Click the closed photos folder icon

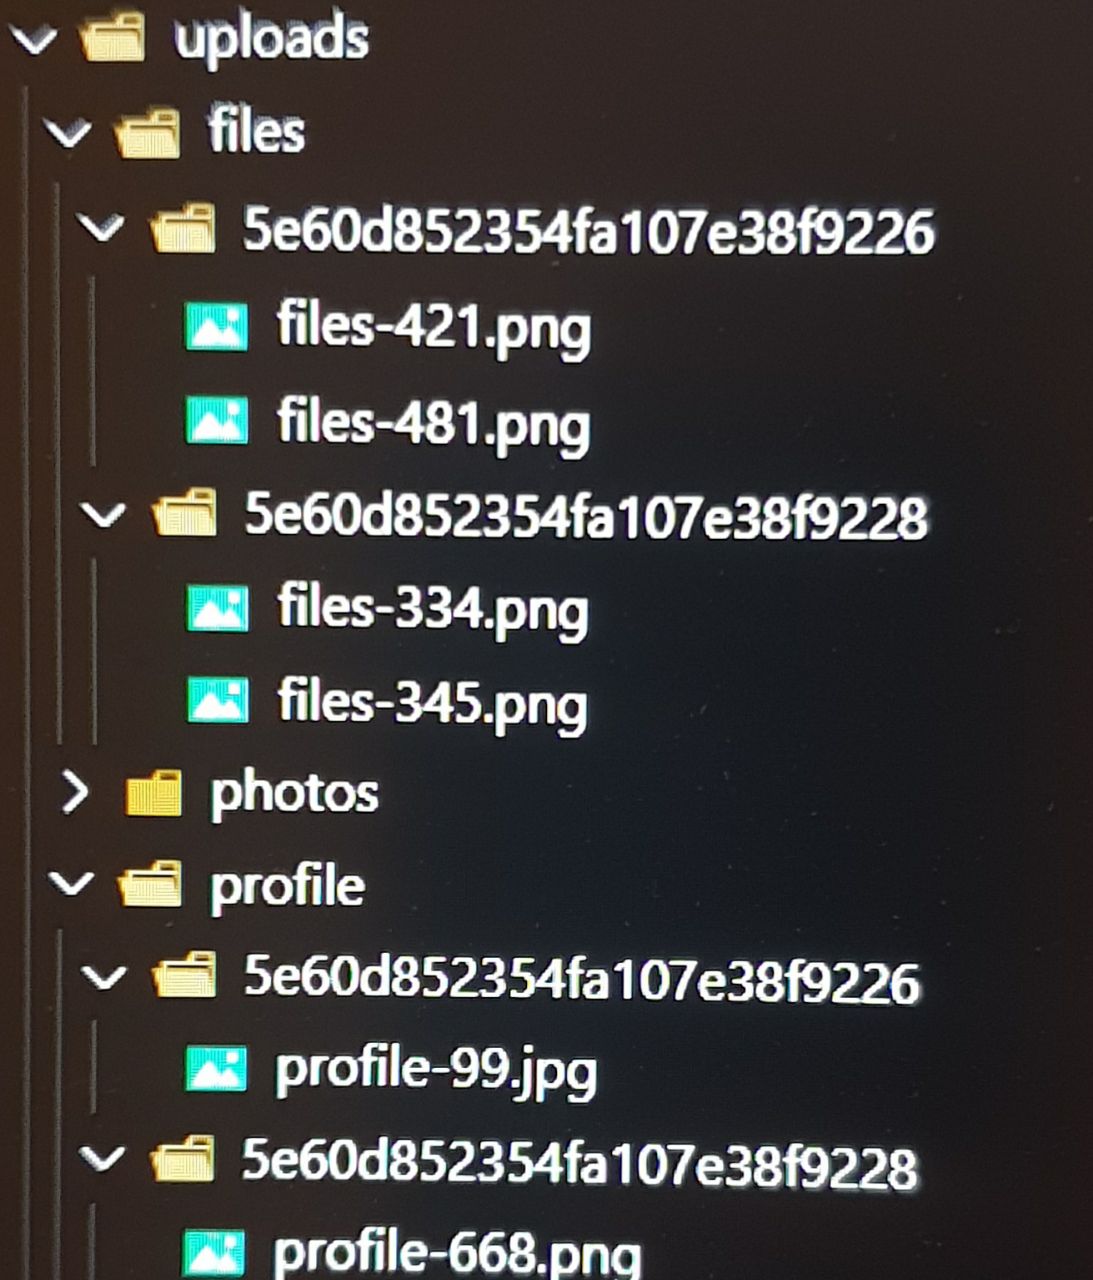(153, 794)
